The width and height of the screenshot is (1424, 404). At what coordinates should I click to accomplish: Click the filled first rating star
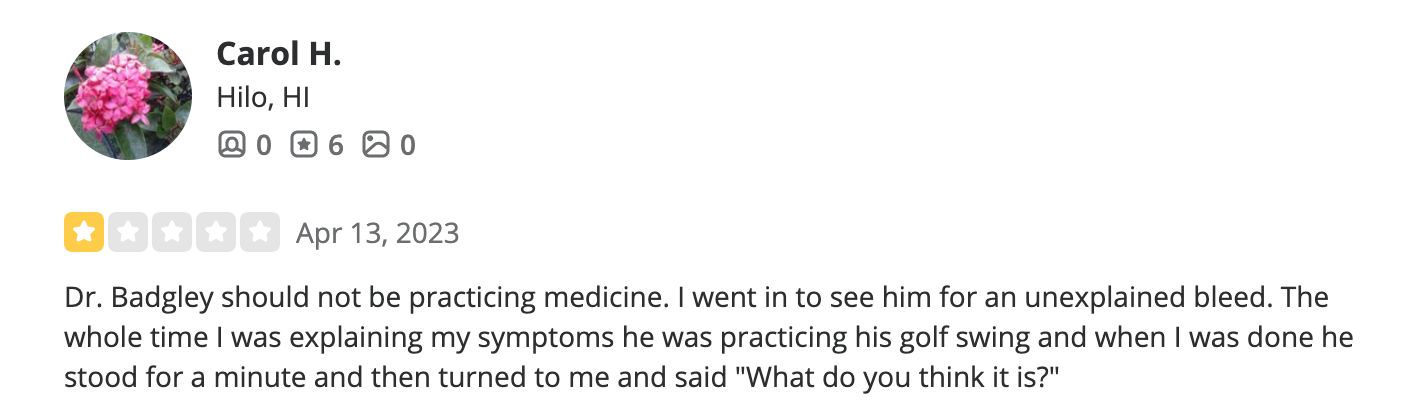point(83,233)
